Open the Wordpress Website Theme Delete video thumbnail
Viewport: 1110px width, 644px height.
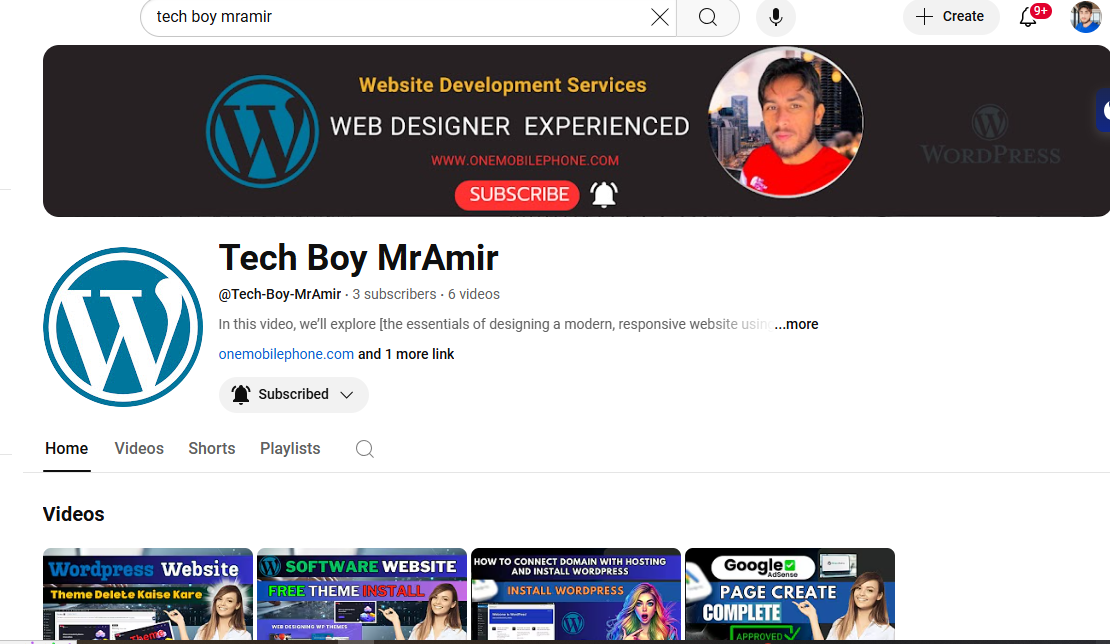(x=148, y=594)
